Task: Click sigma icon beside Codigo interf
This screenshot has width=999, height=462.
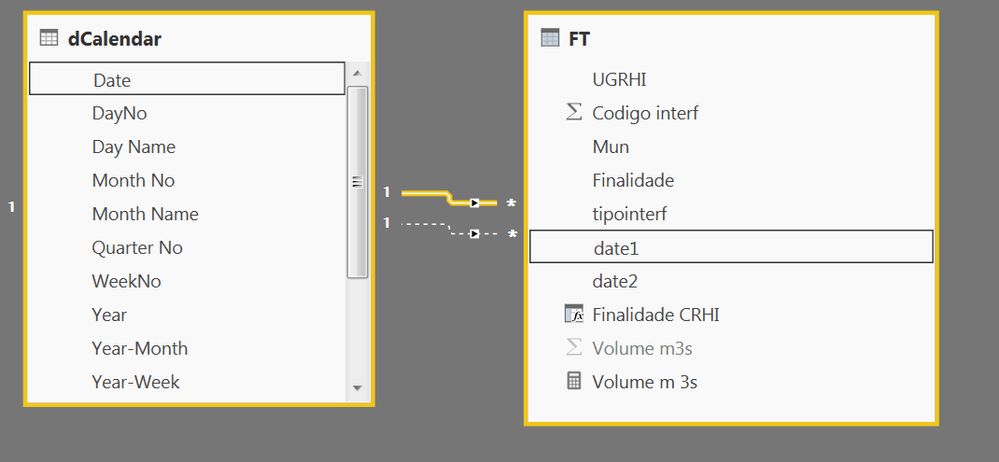Action: point(574,113)
